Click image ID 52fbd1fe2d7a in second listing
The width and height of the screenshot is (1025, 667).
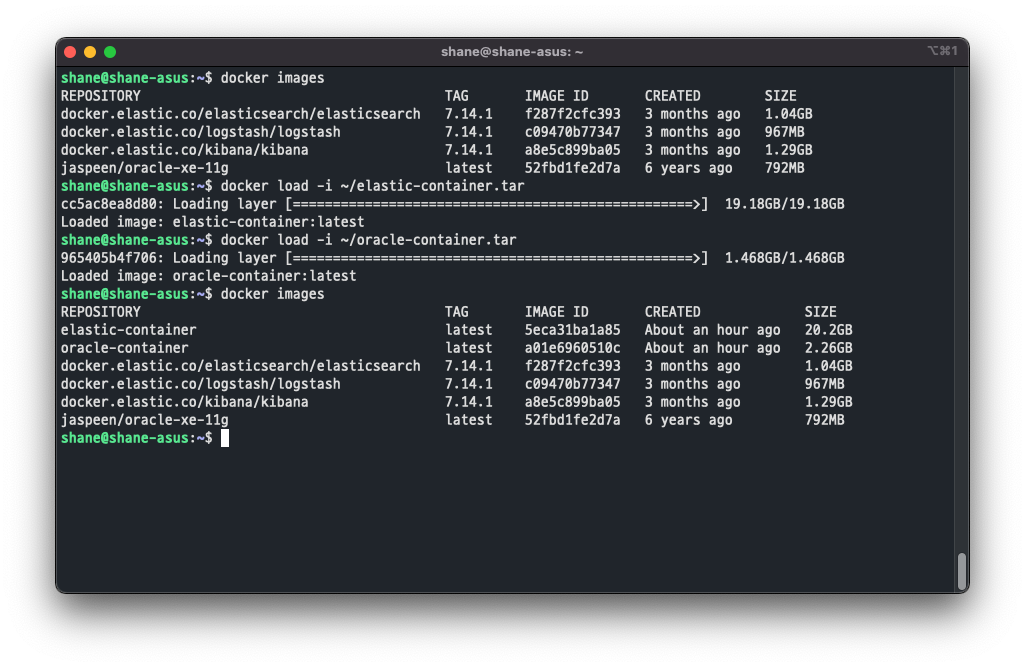pos(573,420)
